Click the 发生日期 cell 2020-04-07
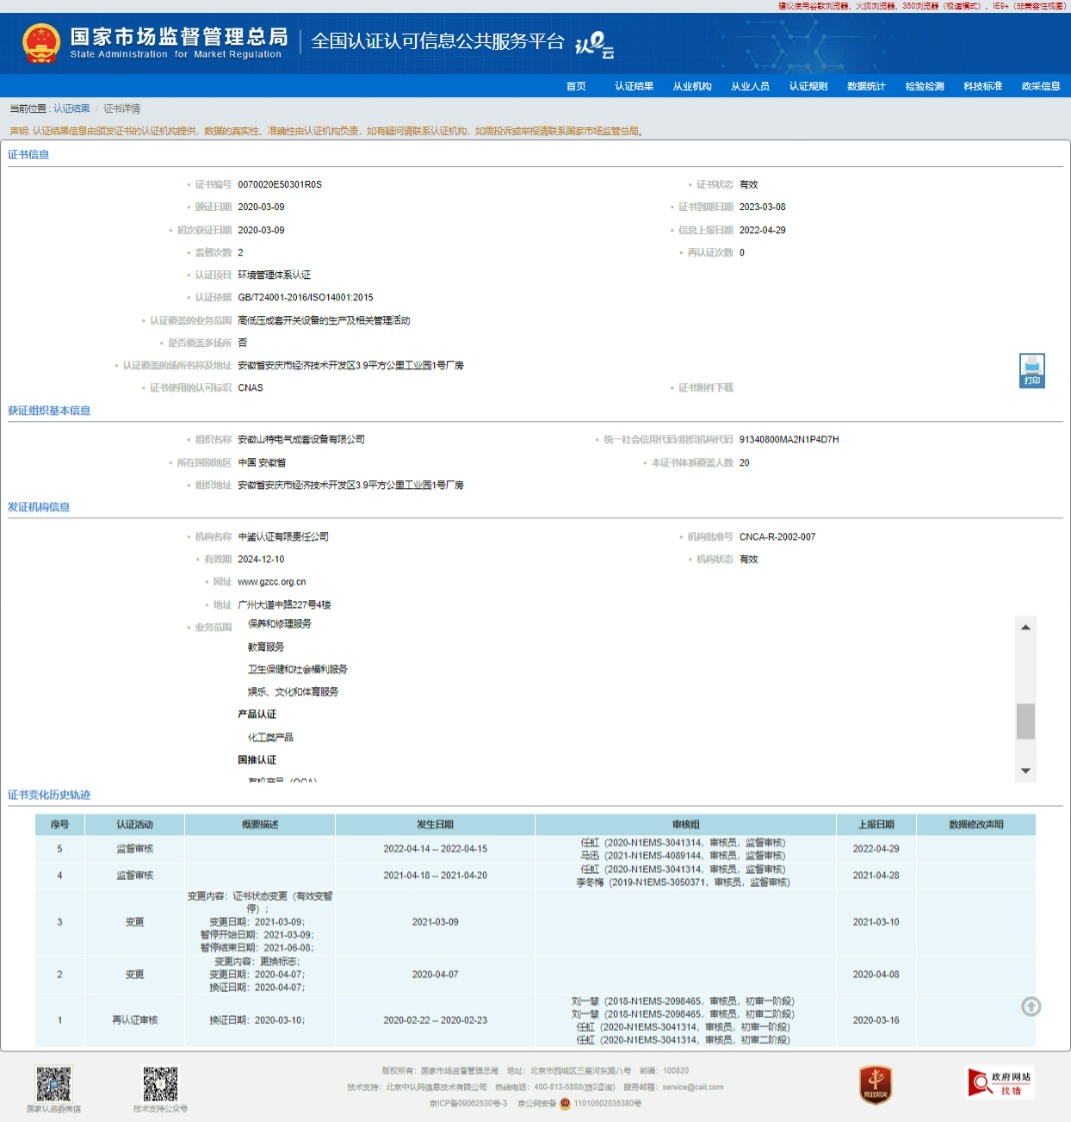Image resolution: width=1071 pixels, height=1122 pixels. click(435, 975)
